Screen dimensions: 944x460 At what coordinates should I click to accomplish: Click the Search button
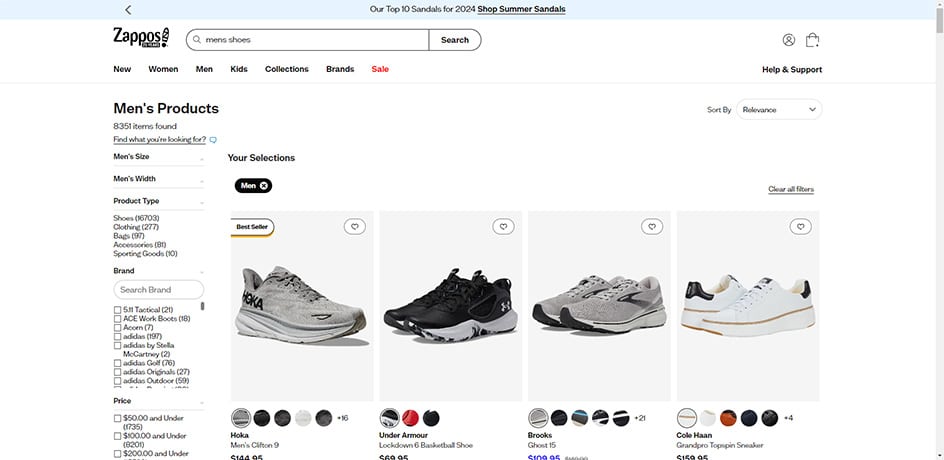pyautogui.click(x=455, y=40)
